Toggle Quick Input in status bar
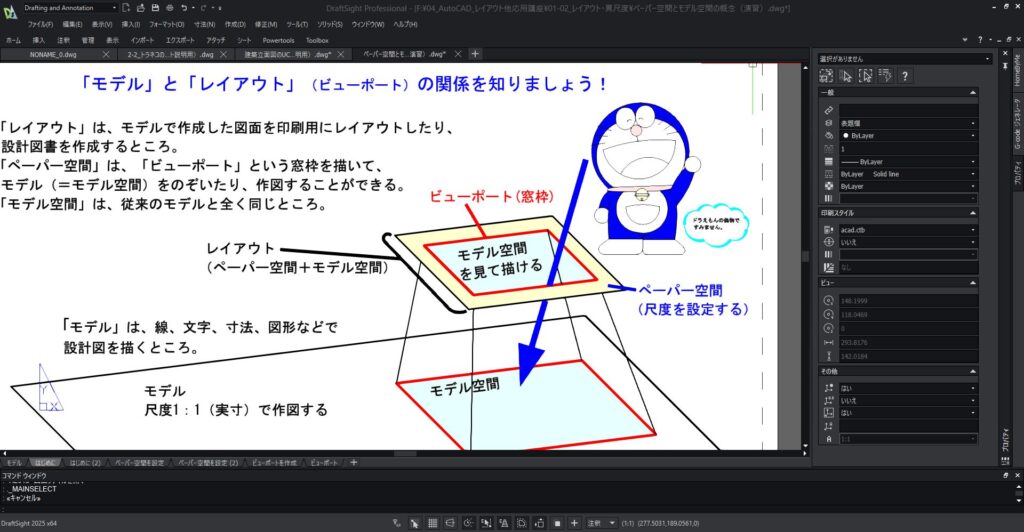The image size is (1024, 532). 521,523
